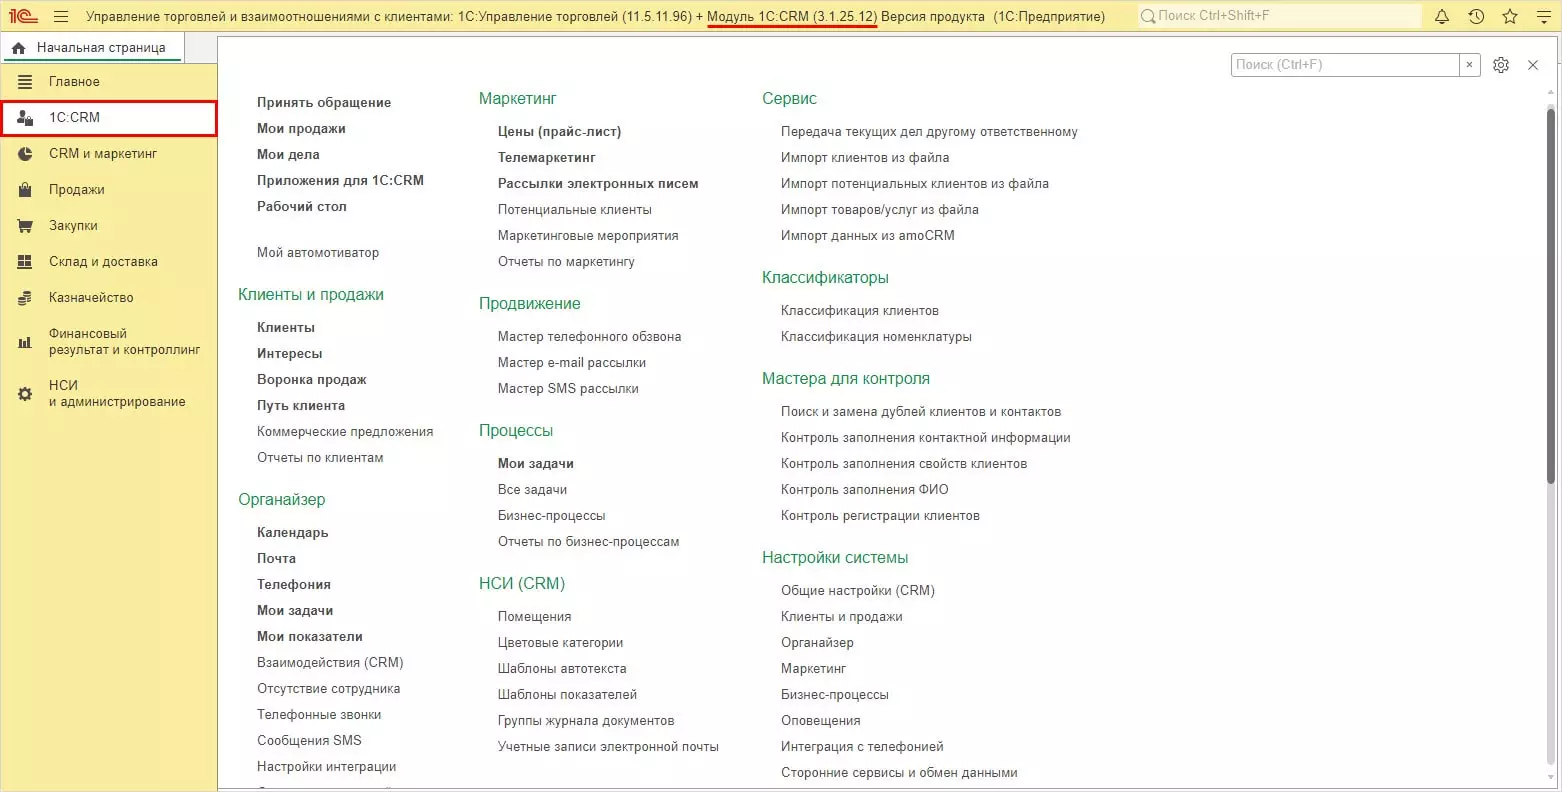Open Телемаркетинг

(547, 158)
